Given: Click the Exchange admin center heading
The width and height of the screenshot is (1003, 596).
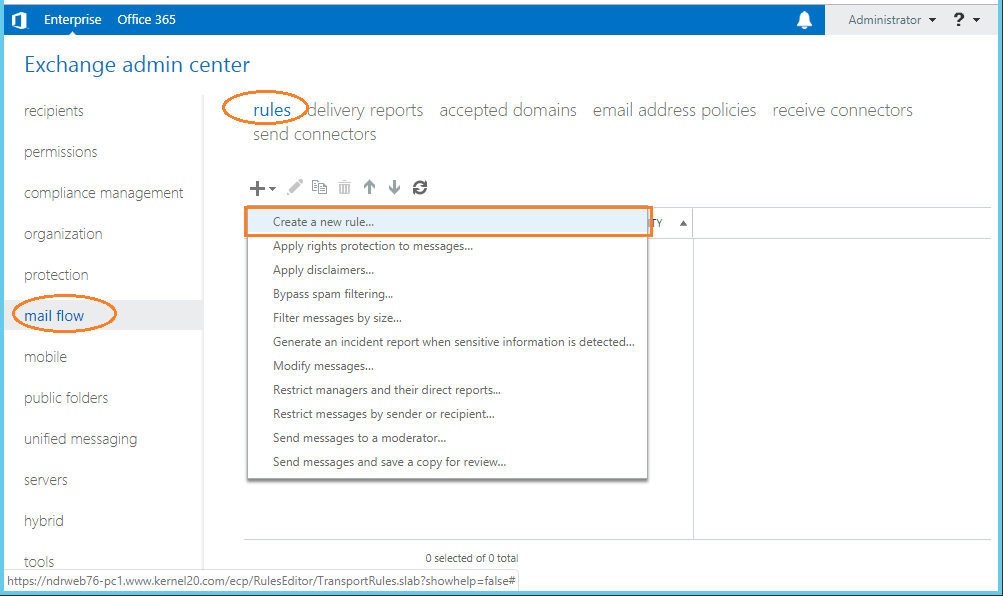Looking at the screenshot, I should [x=137, y=65].
